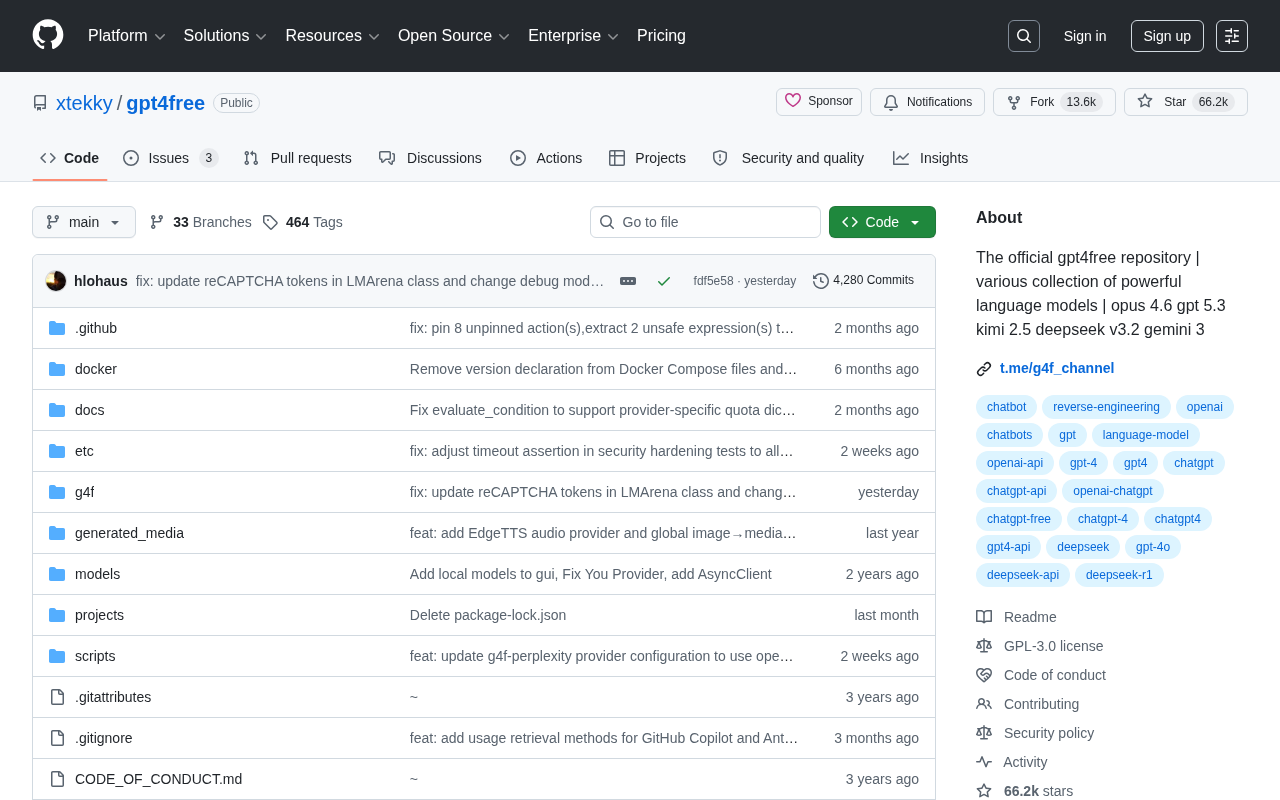
Task: Open the Contributing link
Action: click(1027, 704)
